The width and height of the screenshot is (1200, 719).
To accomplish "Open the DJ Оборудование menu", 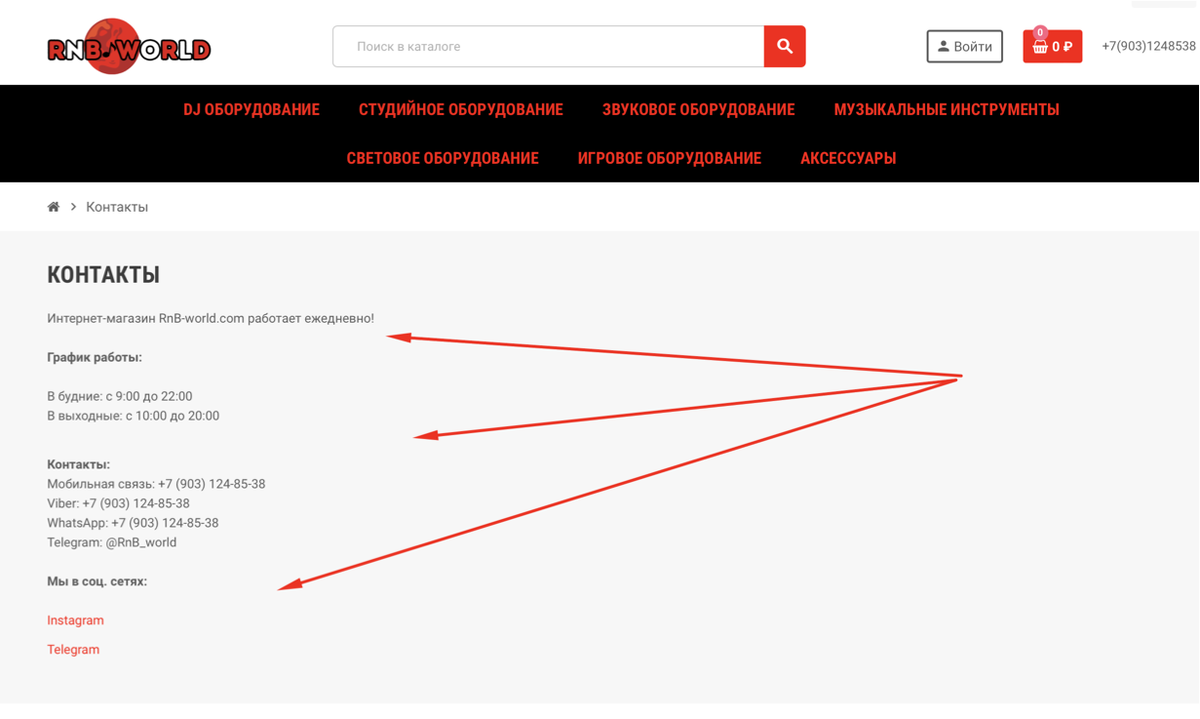I will (x=251, y=110).
